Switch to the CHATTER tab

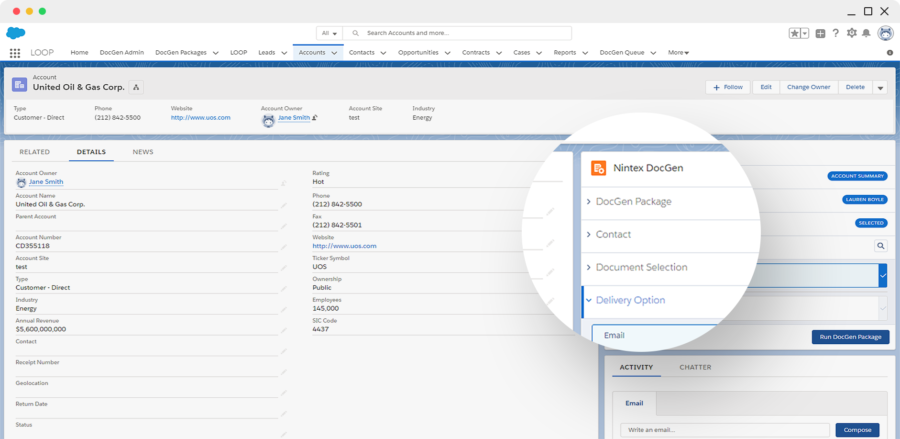(x=695, y=367)
